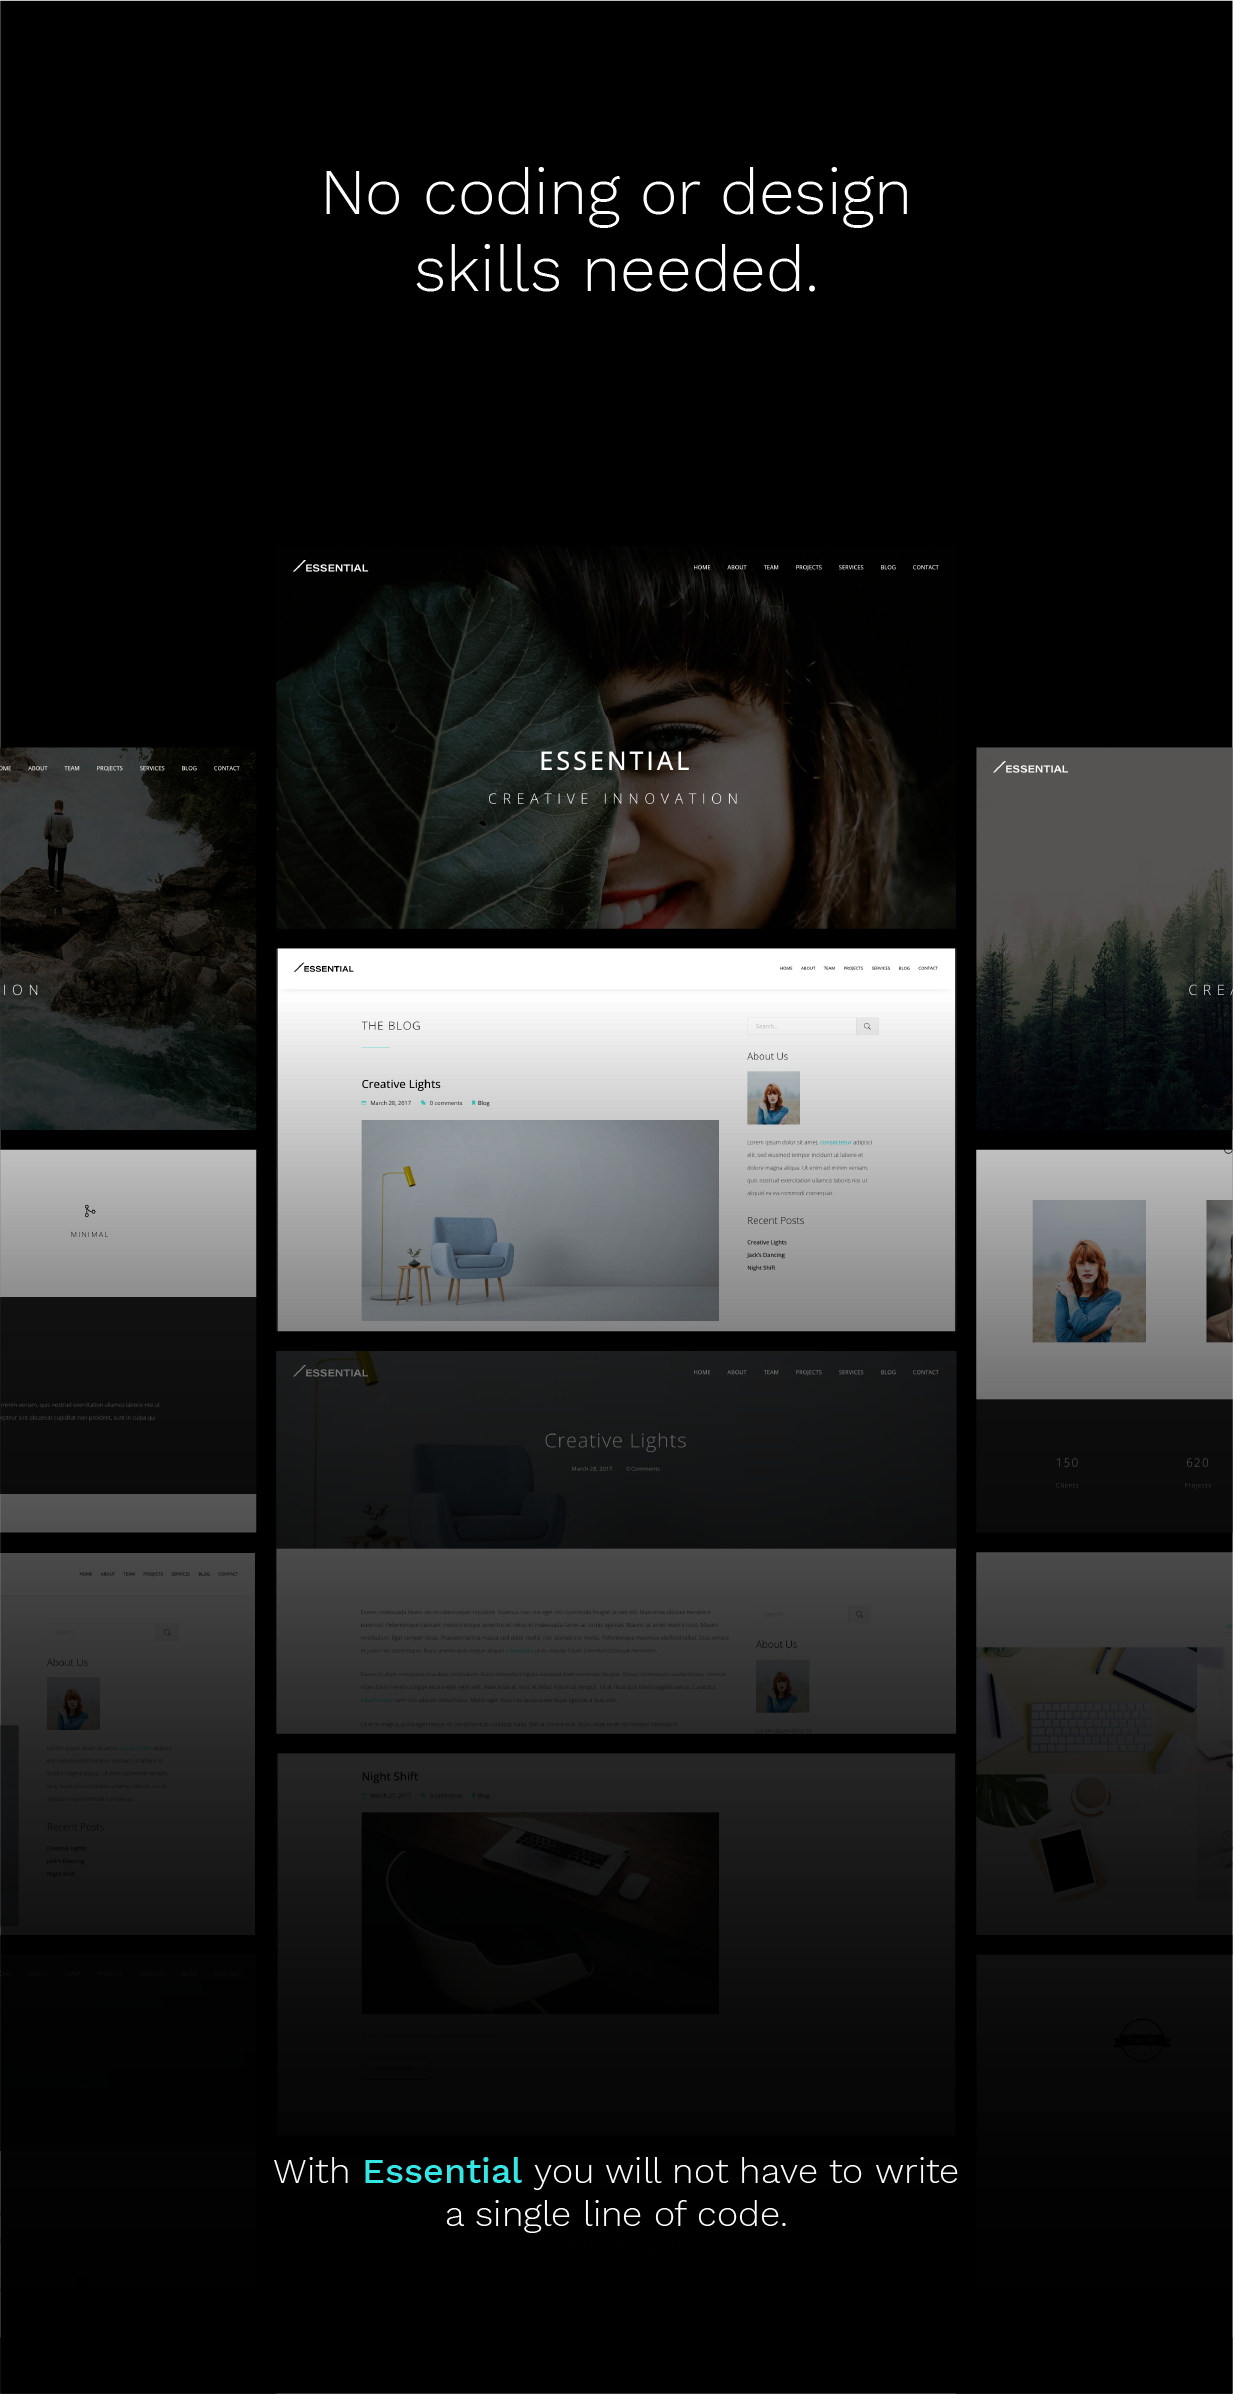Click the About Us redhead portrait thumbnail

point(773,1098)
